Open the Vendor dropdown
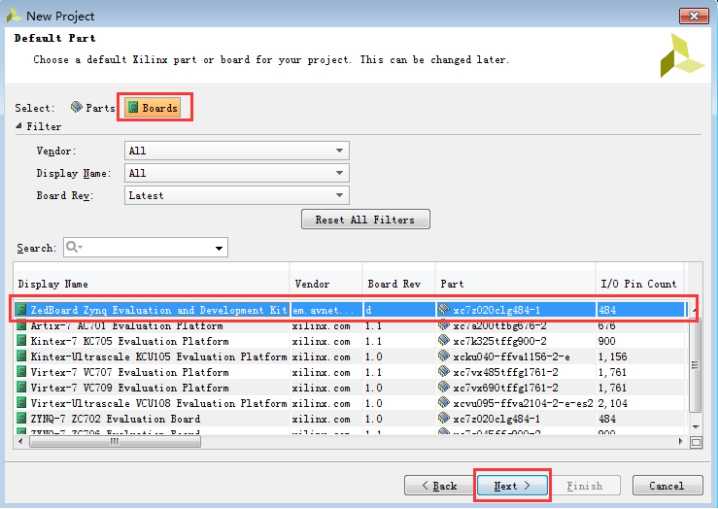The image size is (718, 509). point(237,151)
